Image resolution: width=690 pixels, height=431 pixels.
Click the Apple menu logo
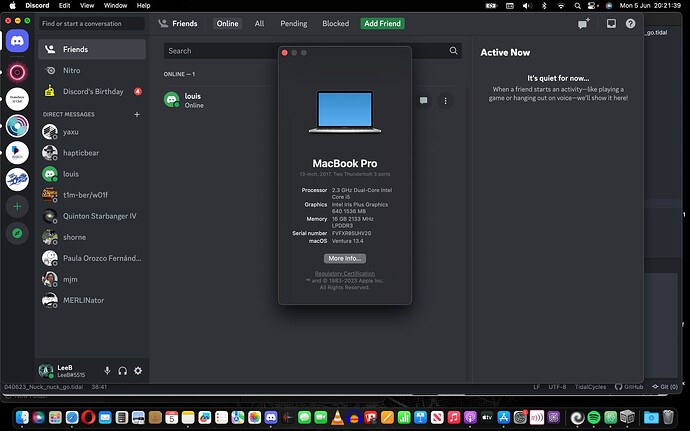12,5
